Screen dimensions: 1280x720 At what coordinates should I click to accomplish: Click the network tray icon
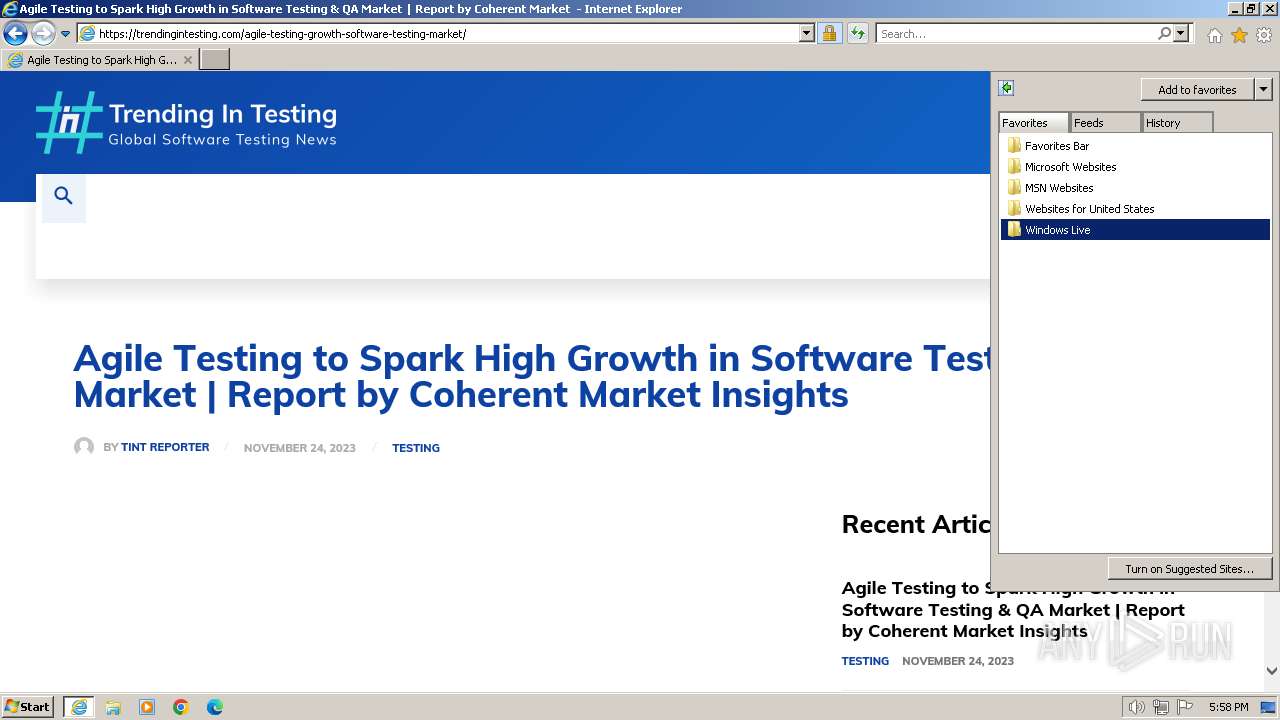(x=1161, y=707)
